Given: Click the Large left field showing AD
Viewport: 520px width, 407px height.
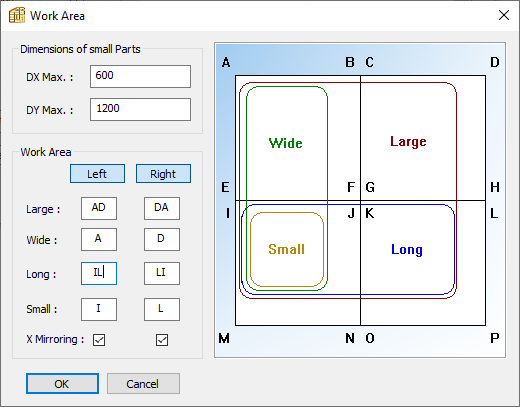Looking at the screenshot, I should click(x=99, y=208).
